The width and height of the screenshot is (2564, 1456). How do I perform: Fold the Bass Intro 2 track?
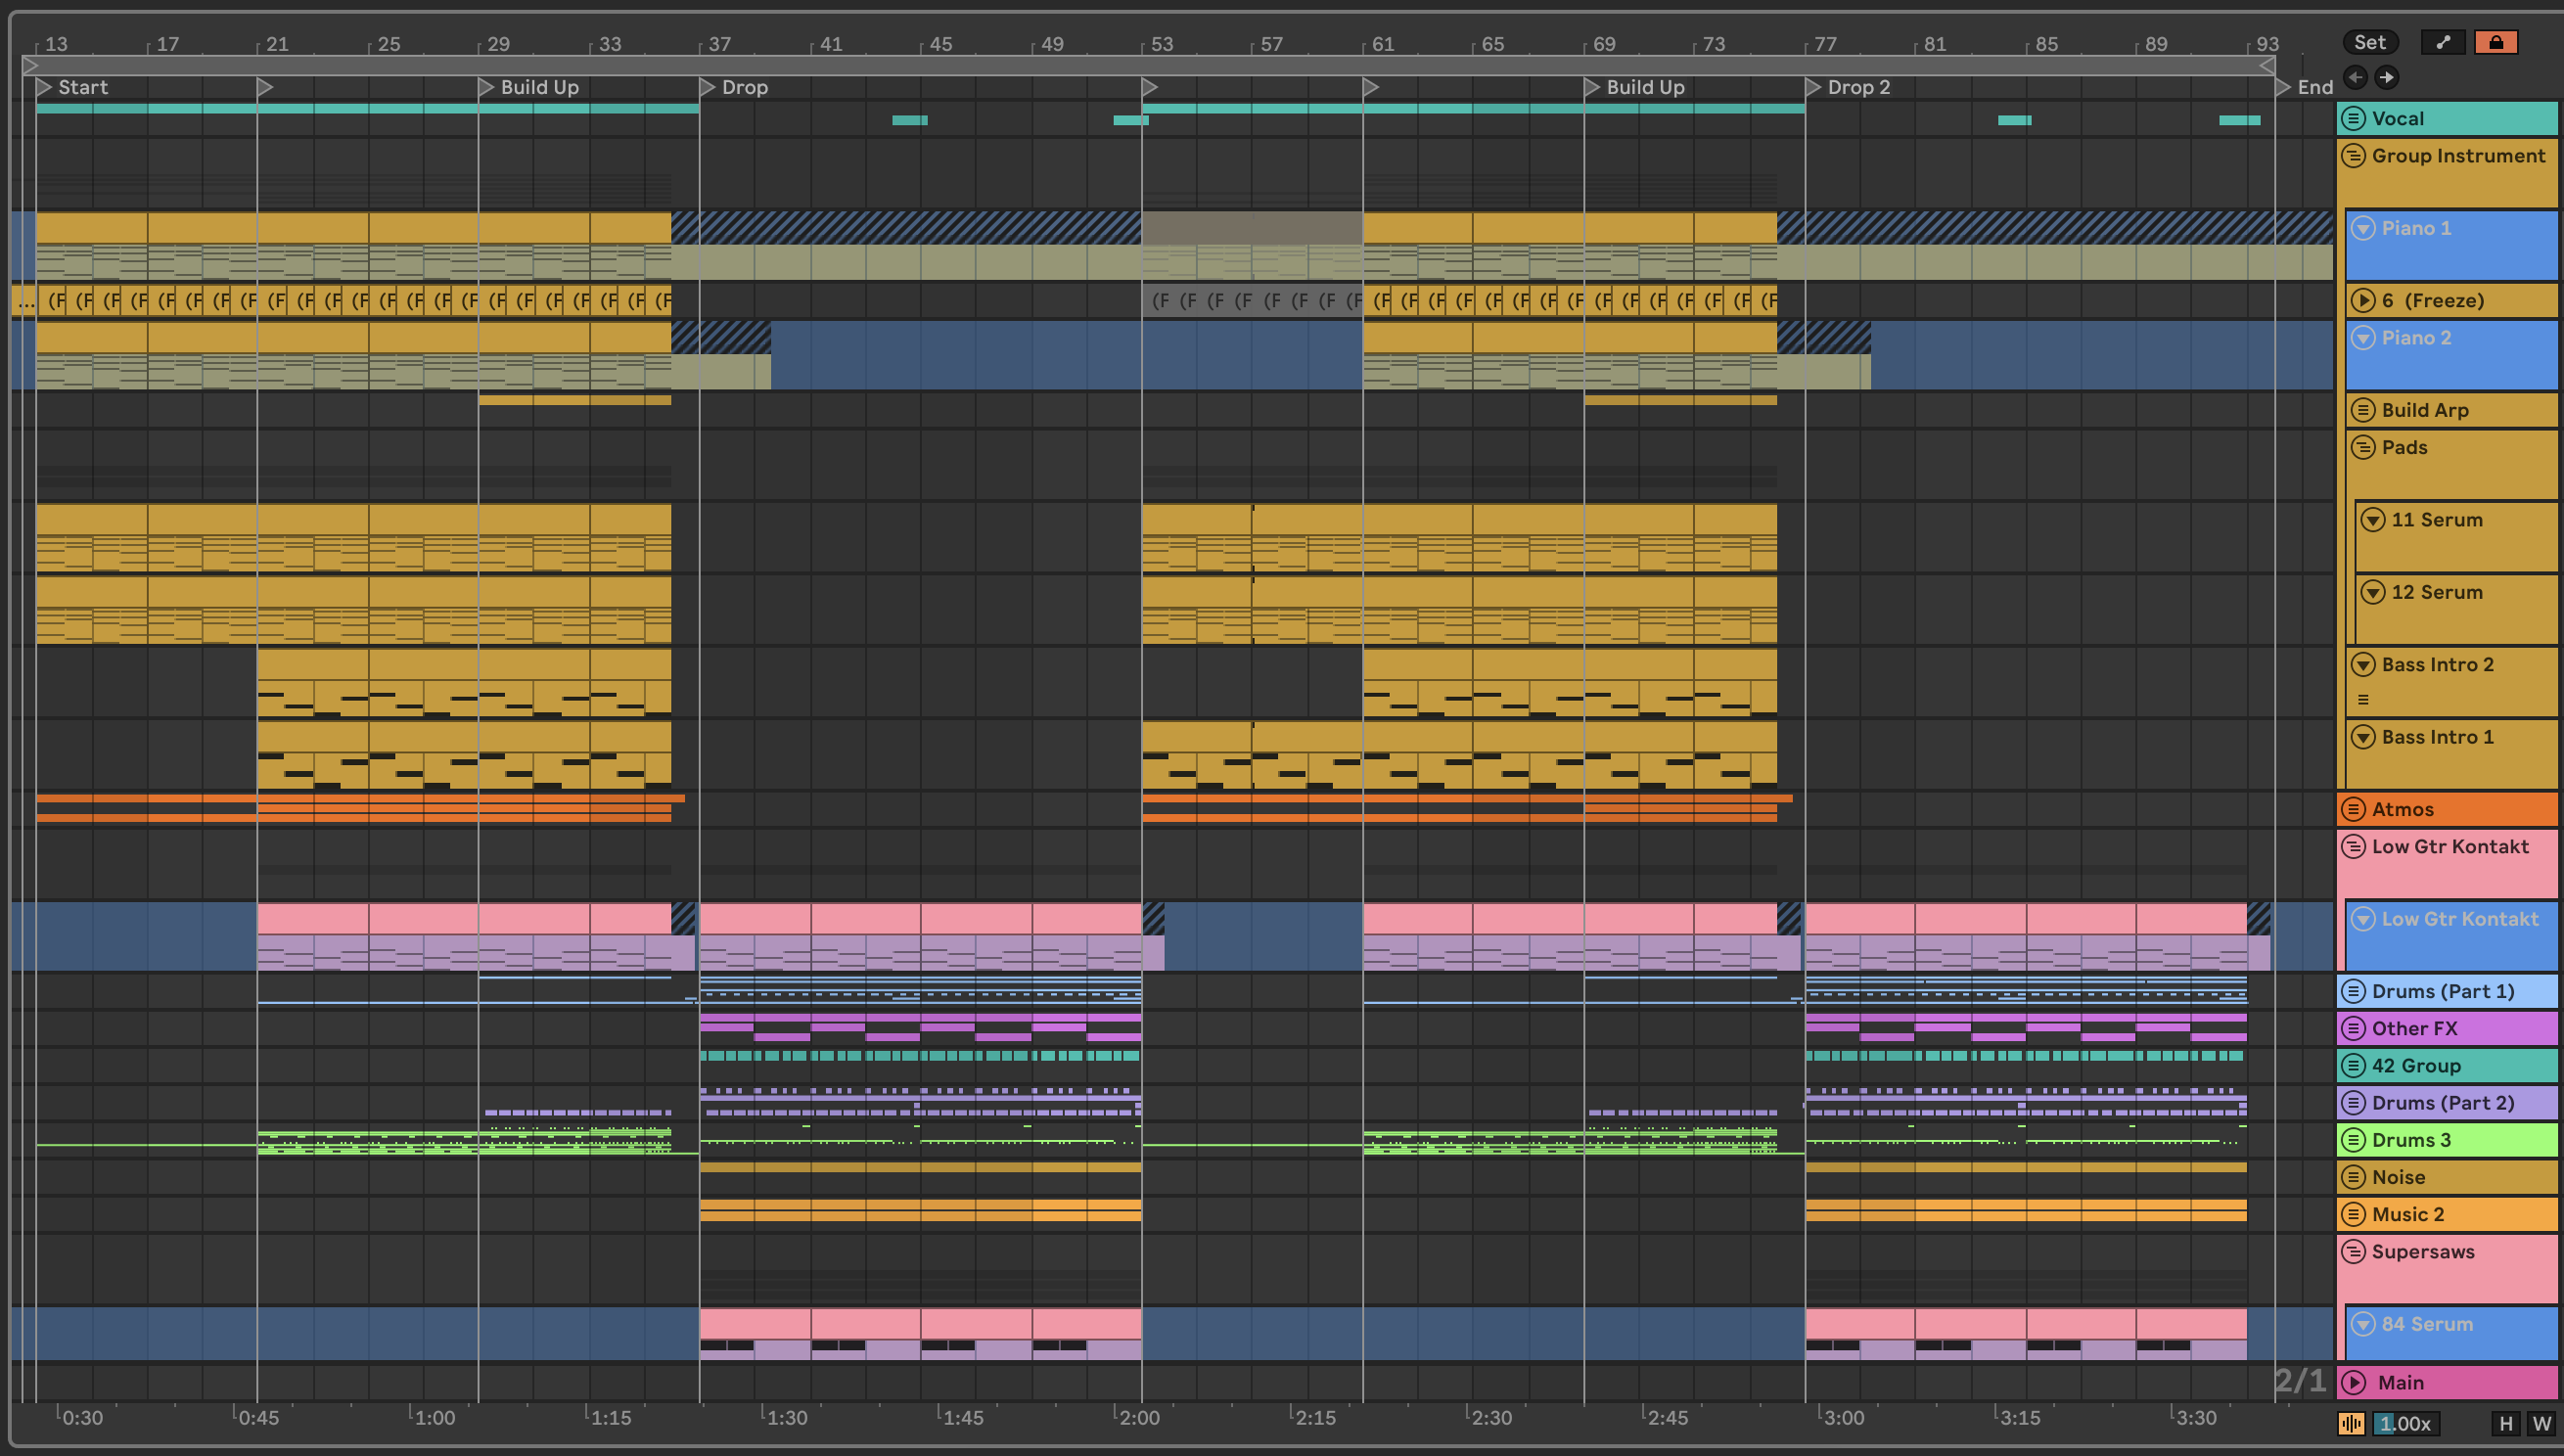click(x=2363, y=665)
